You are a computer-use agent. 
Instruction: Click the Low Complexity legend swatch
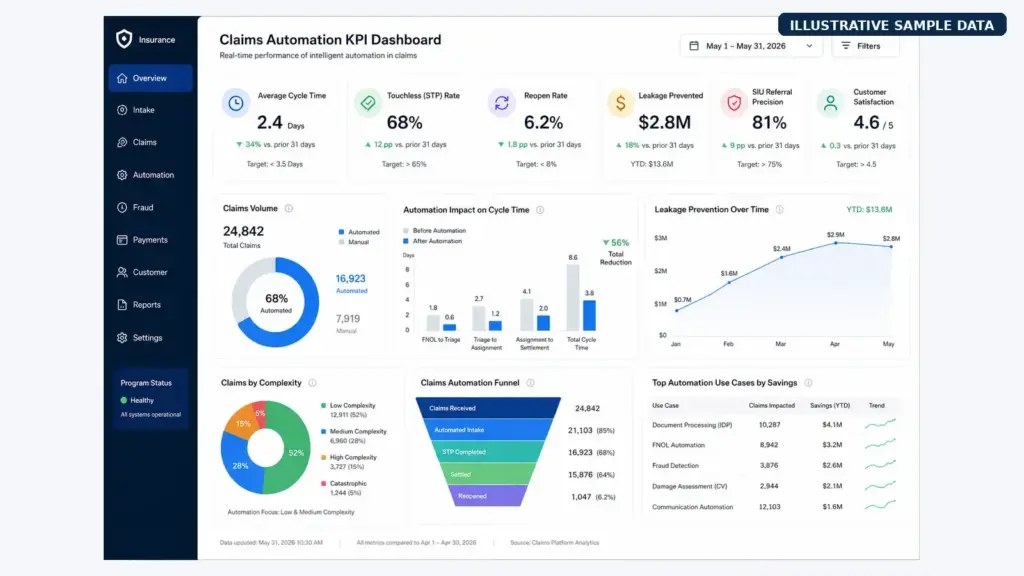click(323, 406)
